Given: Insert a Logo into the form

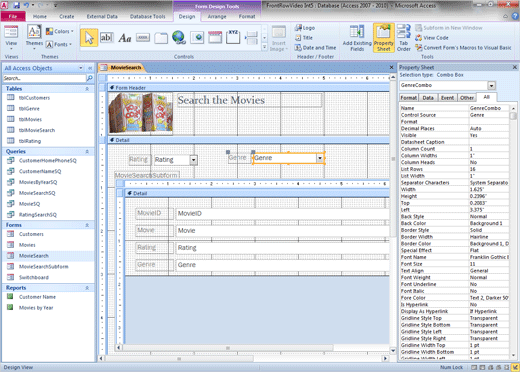Looking at the screenshot, I should (x=305, y=28).
